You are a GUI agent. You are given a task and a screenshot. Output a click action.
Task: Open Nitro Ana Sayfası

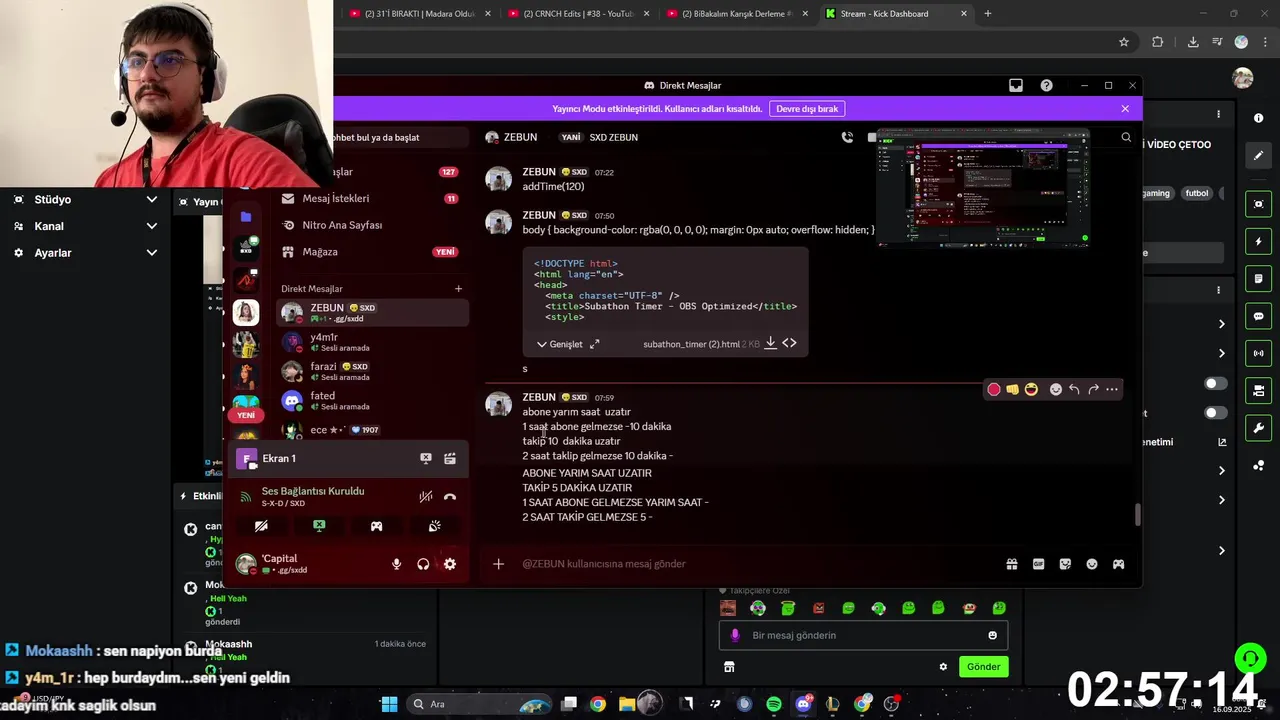coord(371,225)
